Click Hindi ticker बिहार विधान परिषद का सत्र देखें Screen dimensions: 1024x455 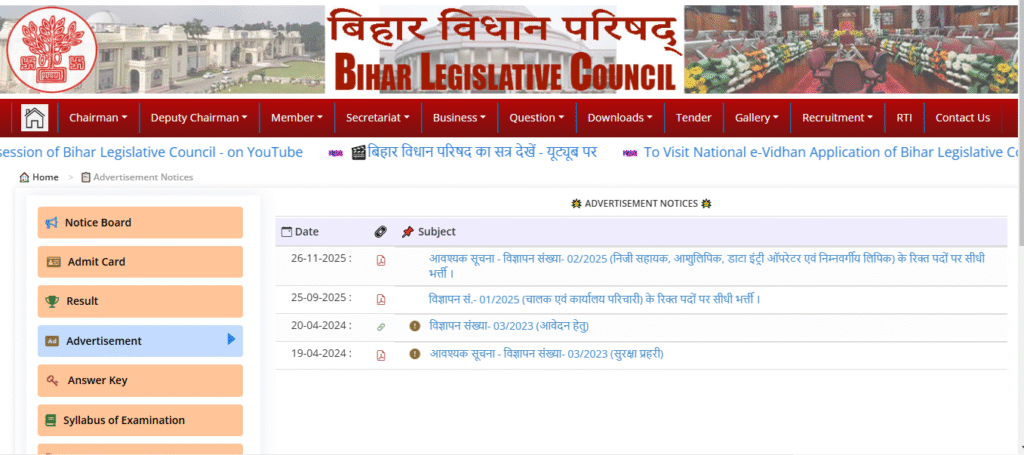(x=483, y=153)
